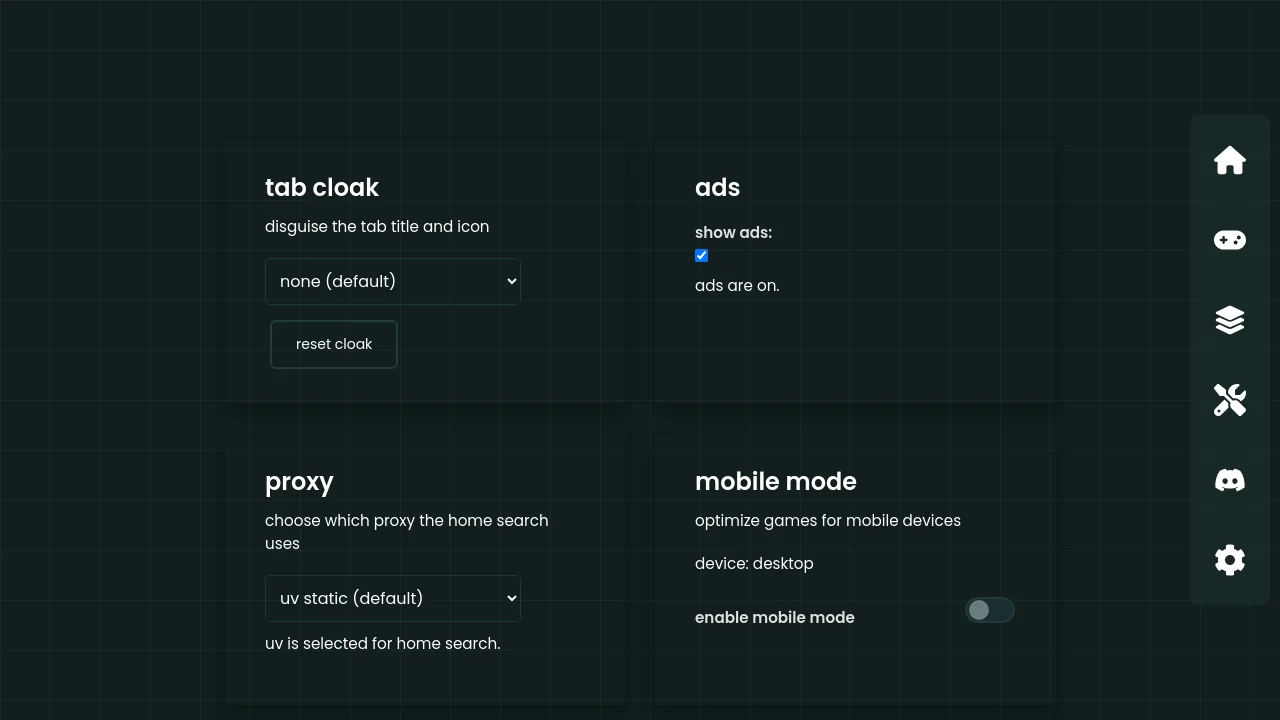Click the "mobile mode" section heading

(775, 482)
